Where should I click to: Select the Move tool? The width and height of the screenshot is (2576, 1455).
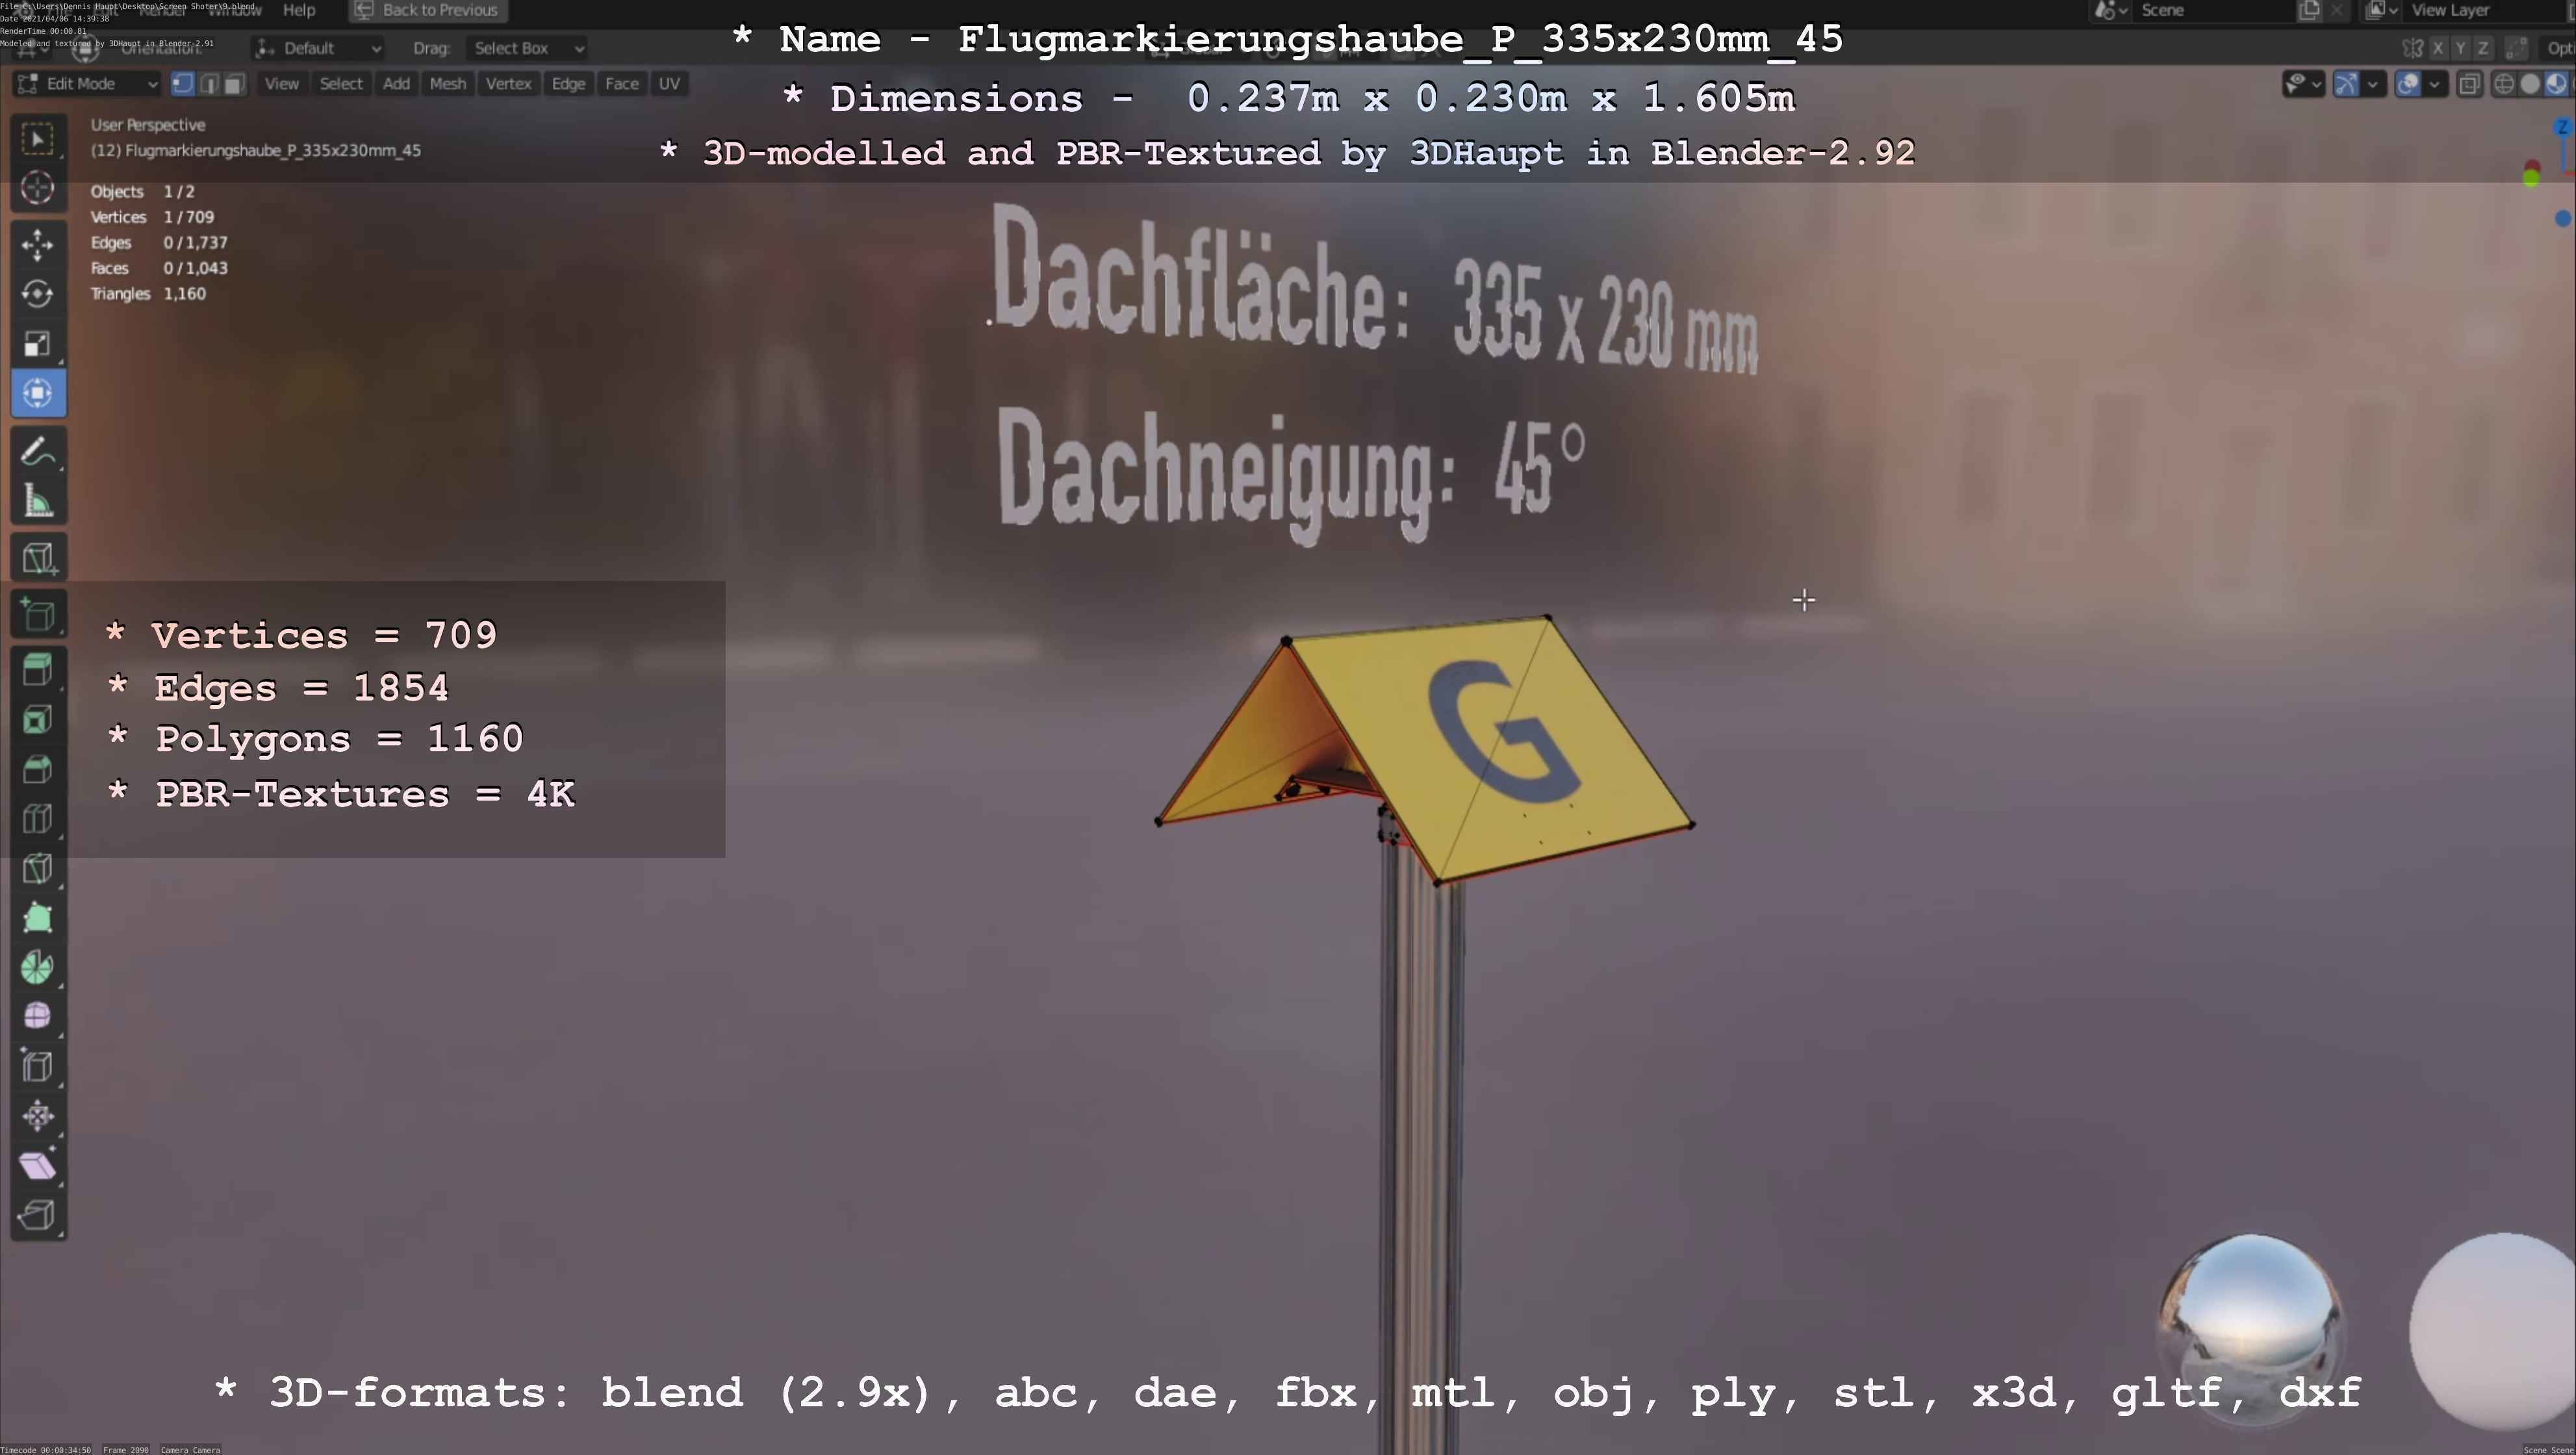[38, 244]
